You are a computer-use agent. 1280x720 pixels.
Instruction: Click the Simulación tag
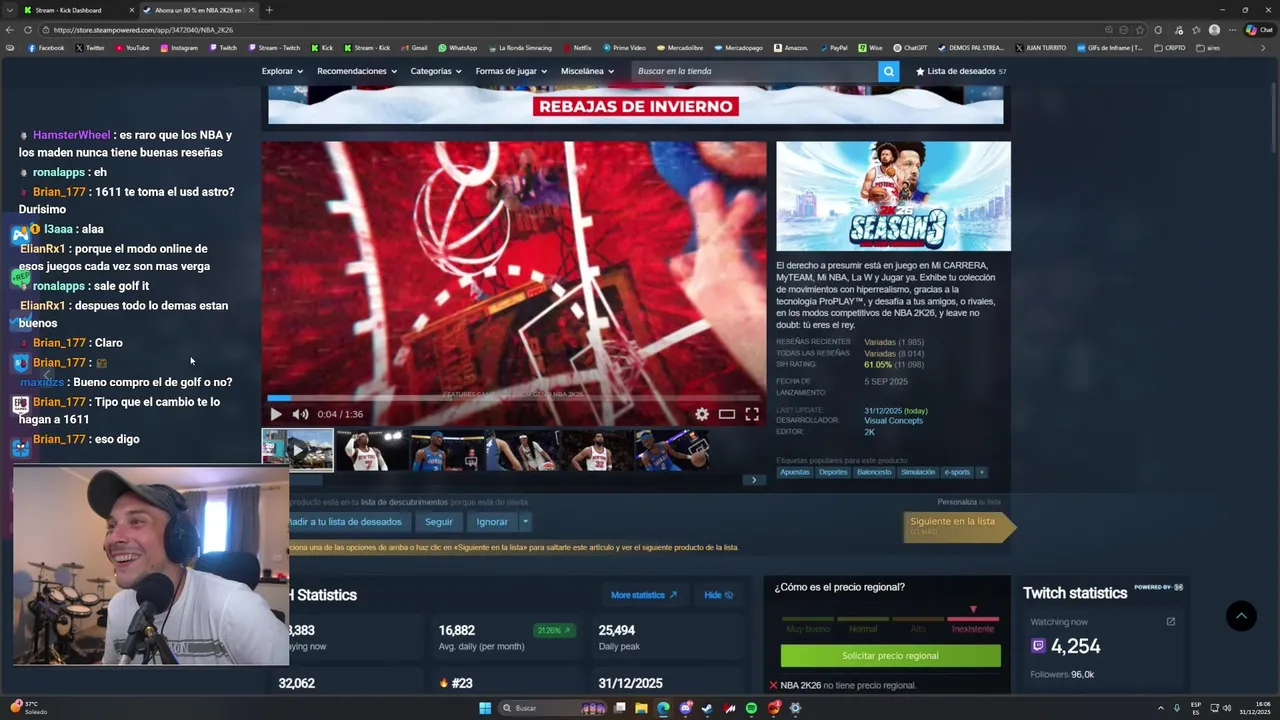pos(918,472)
